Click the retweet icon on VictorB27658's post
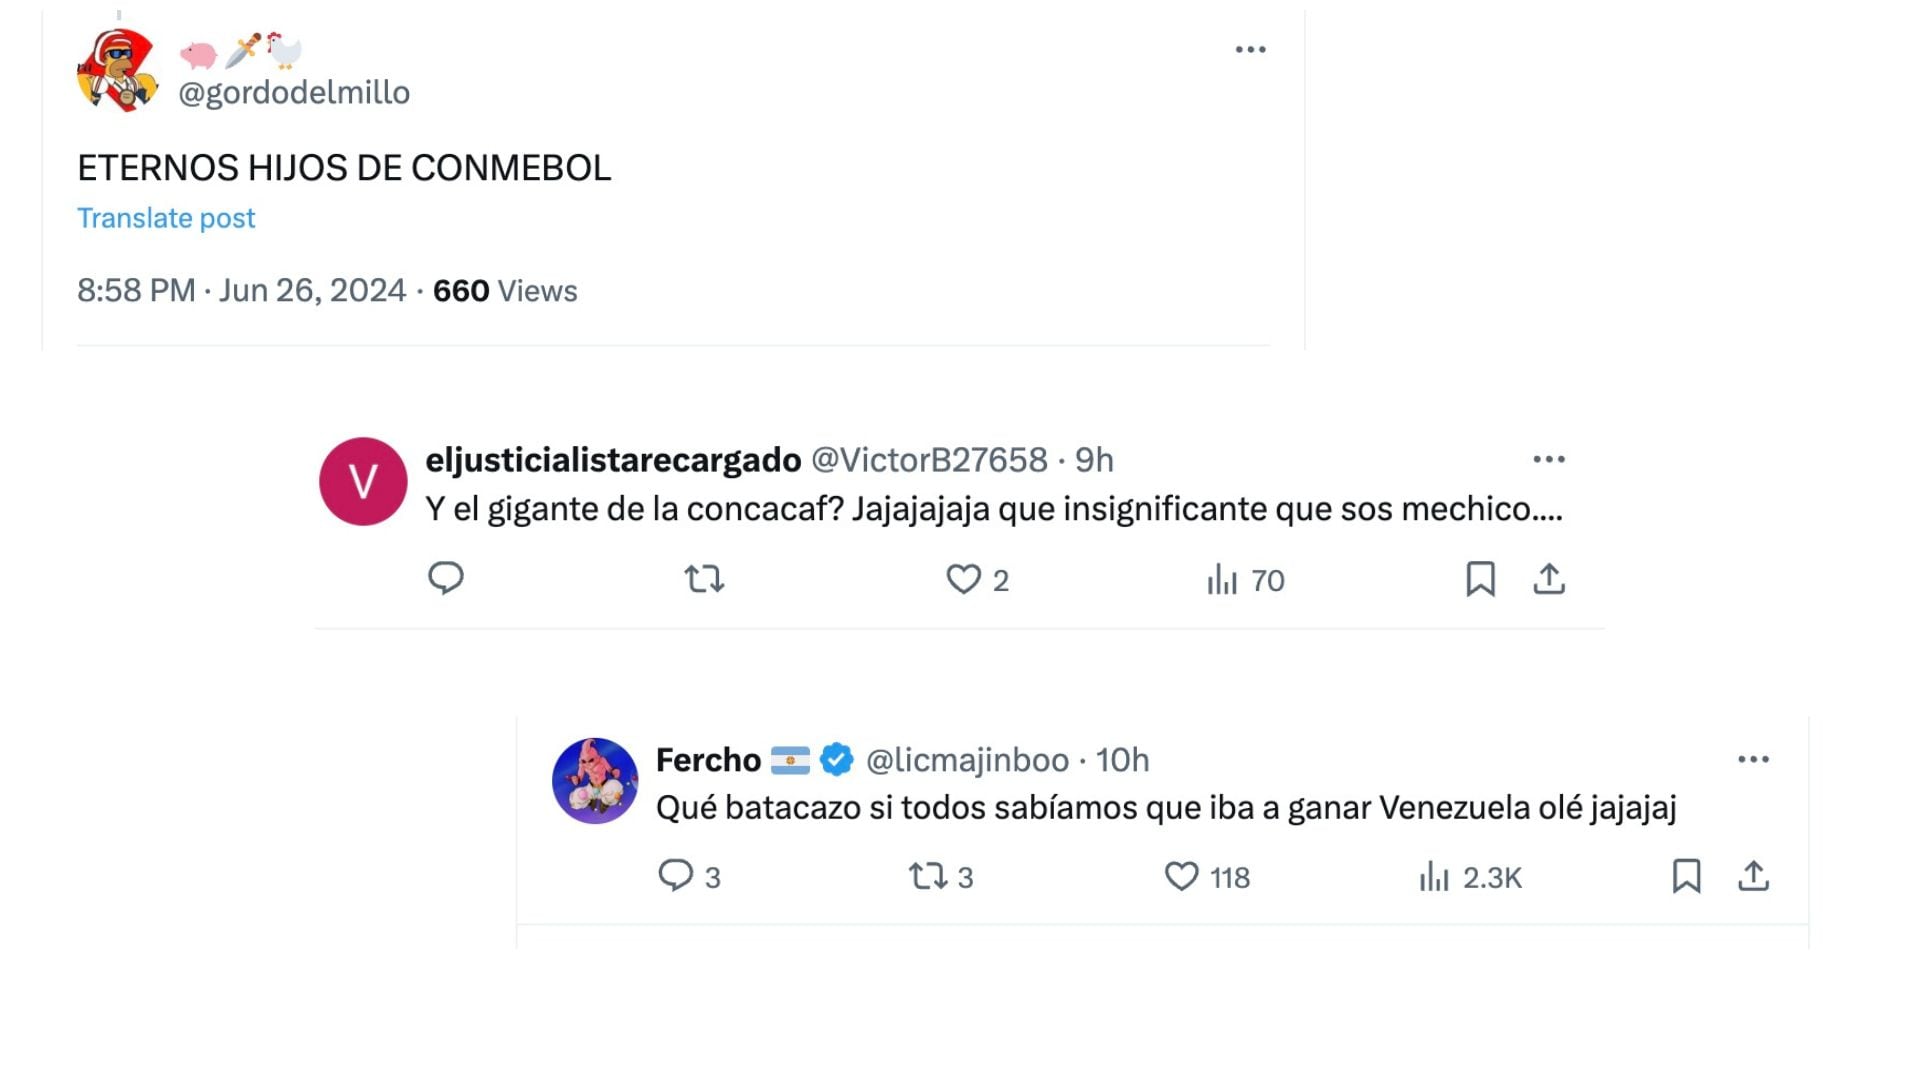 tap(705, 578)
